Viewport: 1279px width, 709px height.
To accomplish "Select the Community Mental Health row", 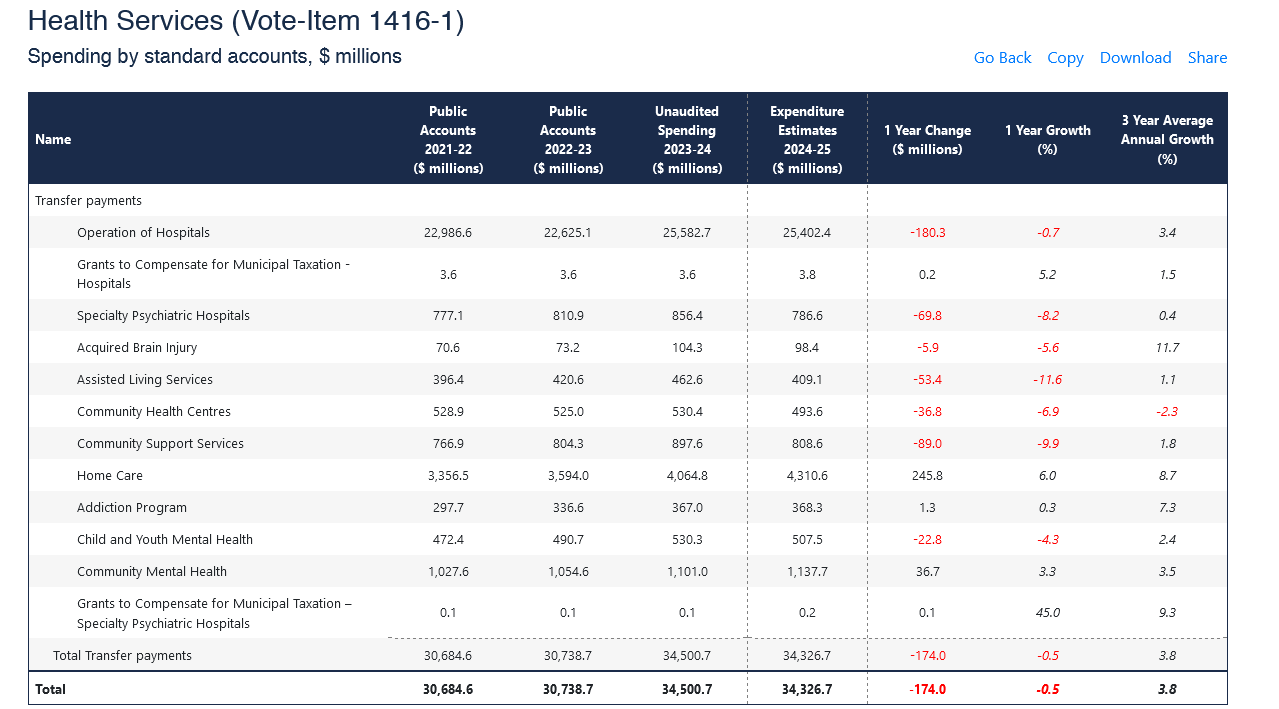I will click(152, 571).
